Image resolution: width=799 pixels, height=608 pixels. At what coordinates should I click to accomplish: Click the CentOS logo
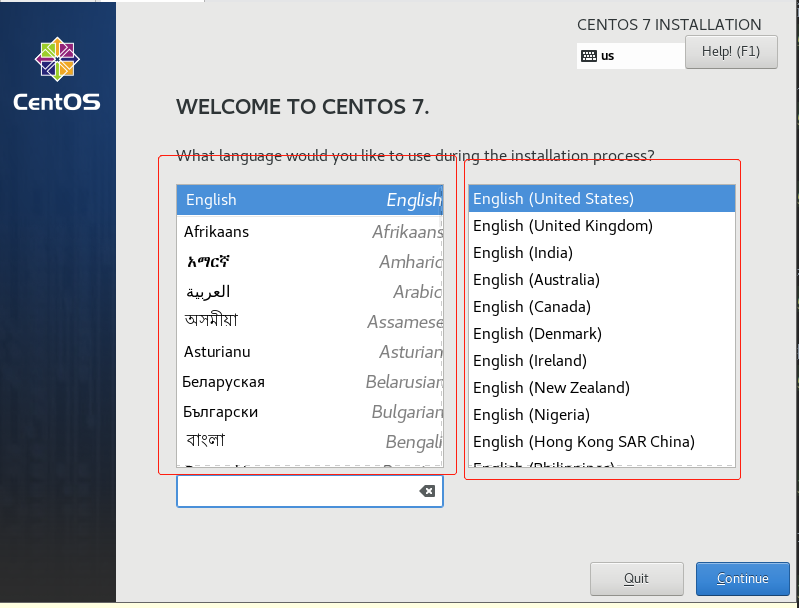57,74
